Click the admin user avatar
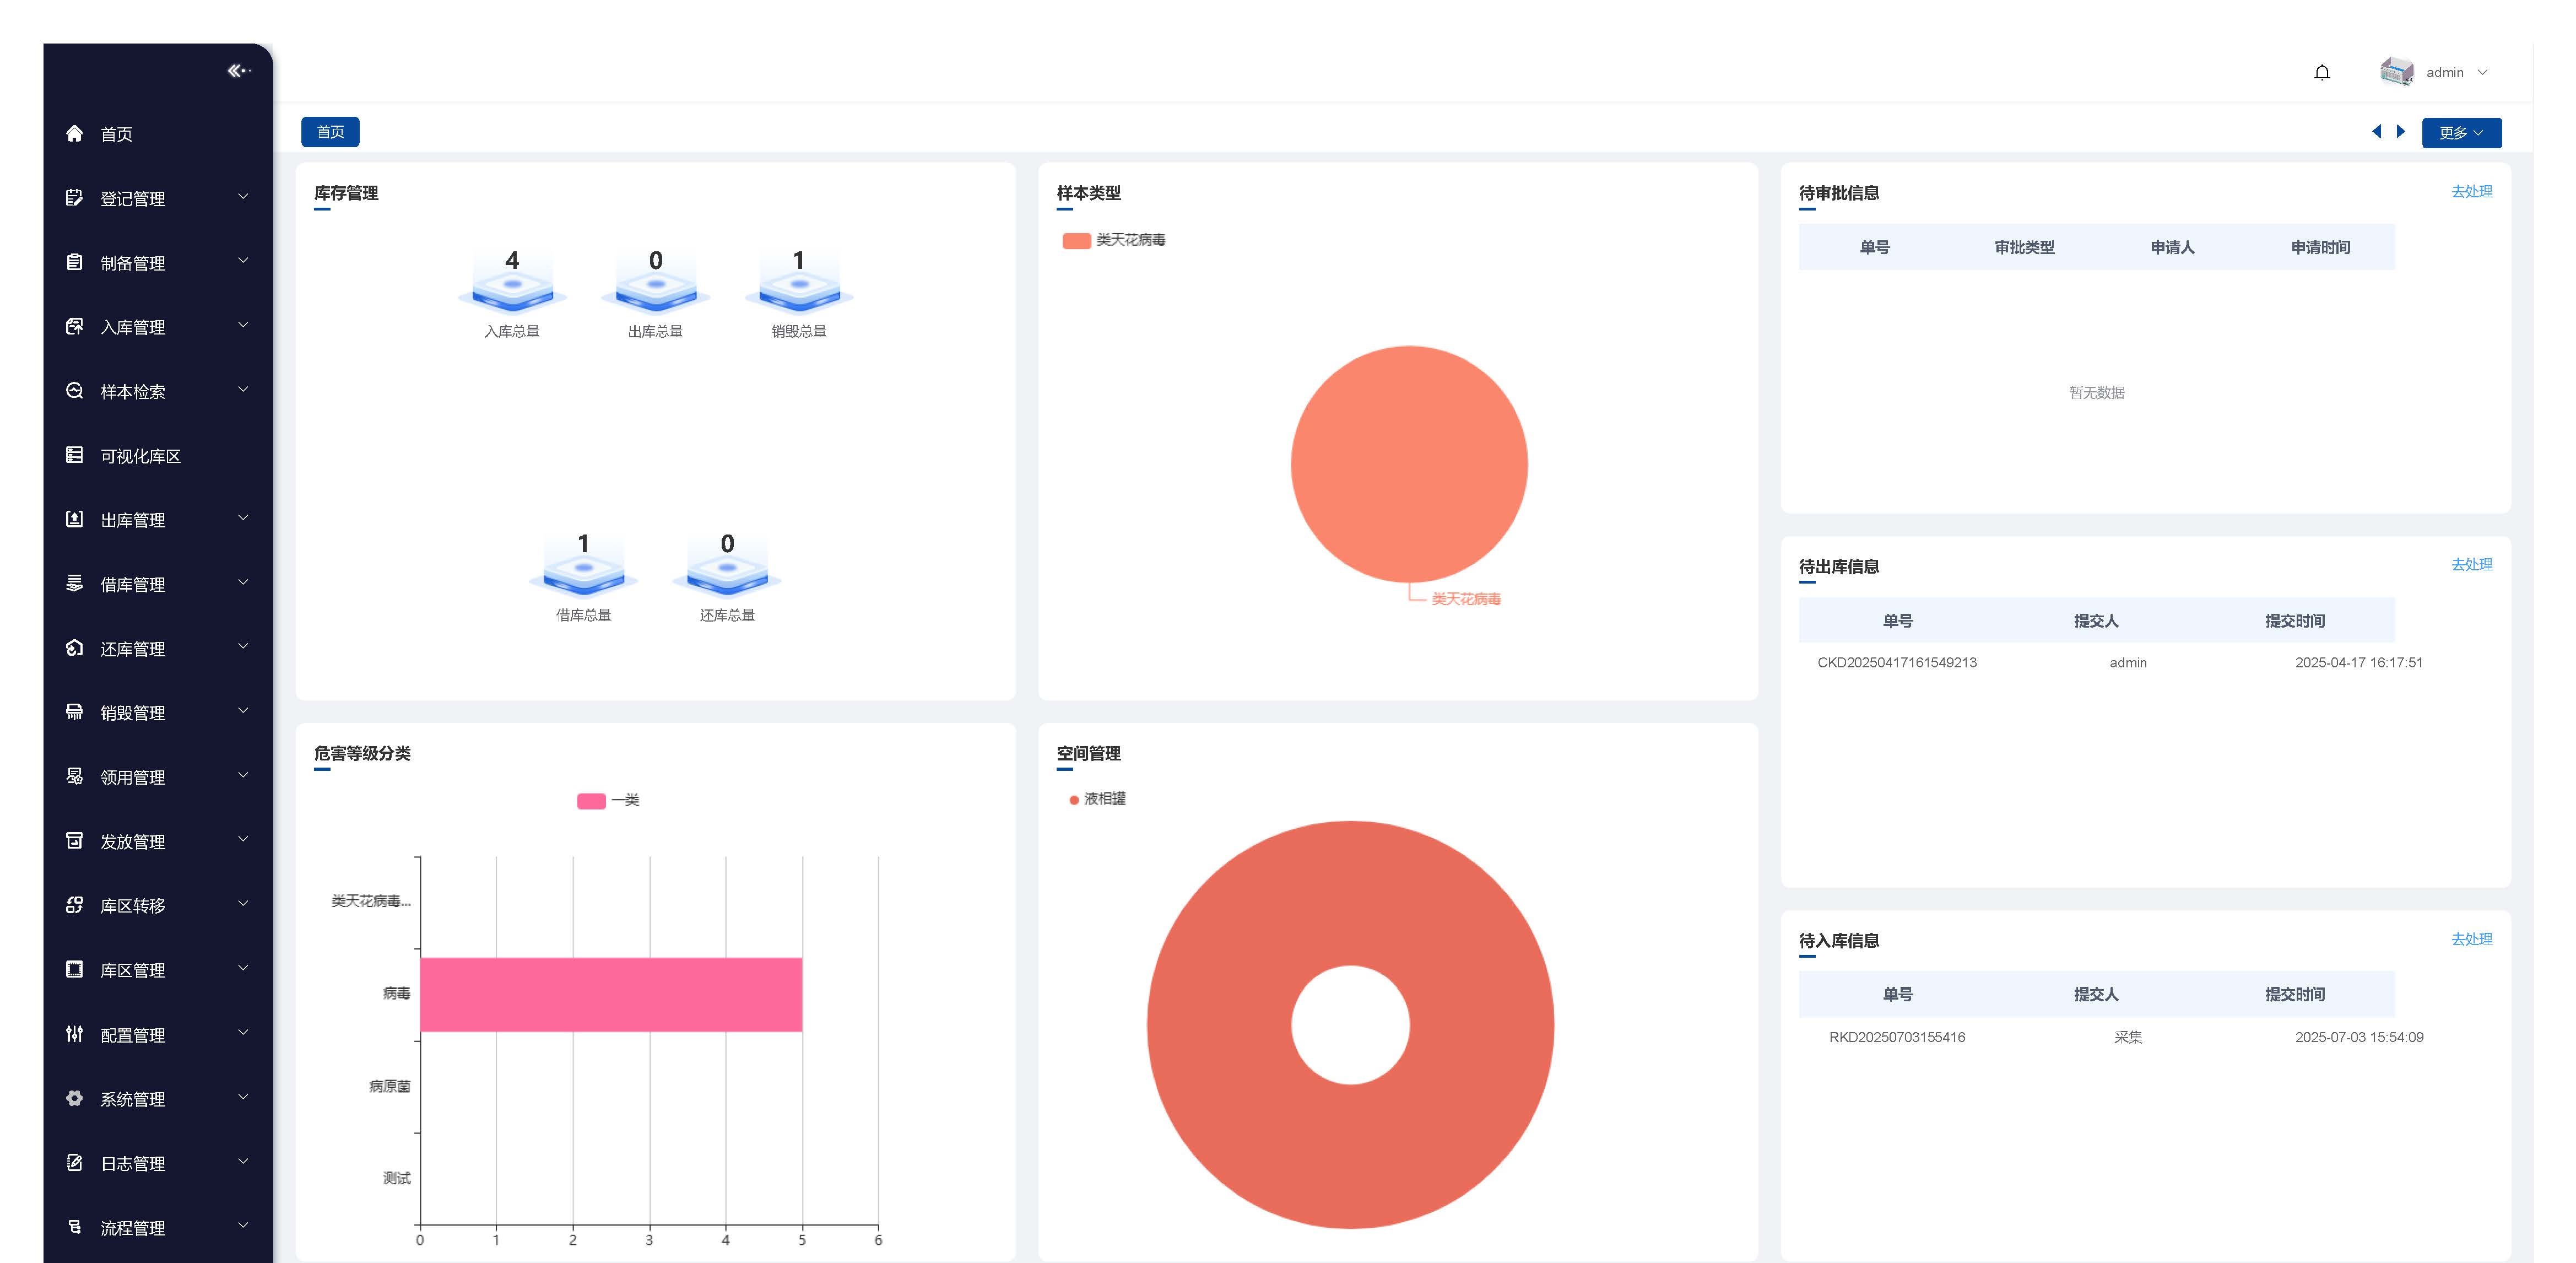The image size is (2576, 1263). click(2396, 72)
